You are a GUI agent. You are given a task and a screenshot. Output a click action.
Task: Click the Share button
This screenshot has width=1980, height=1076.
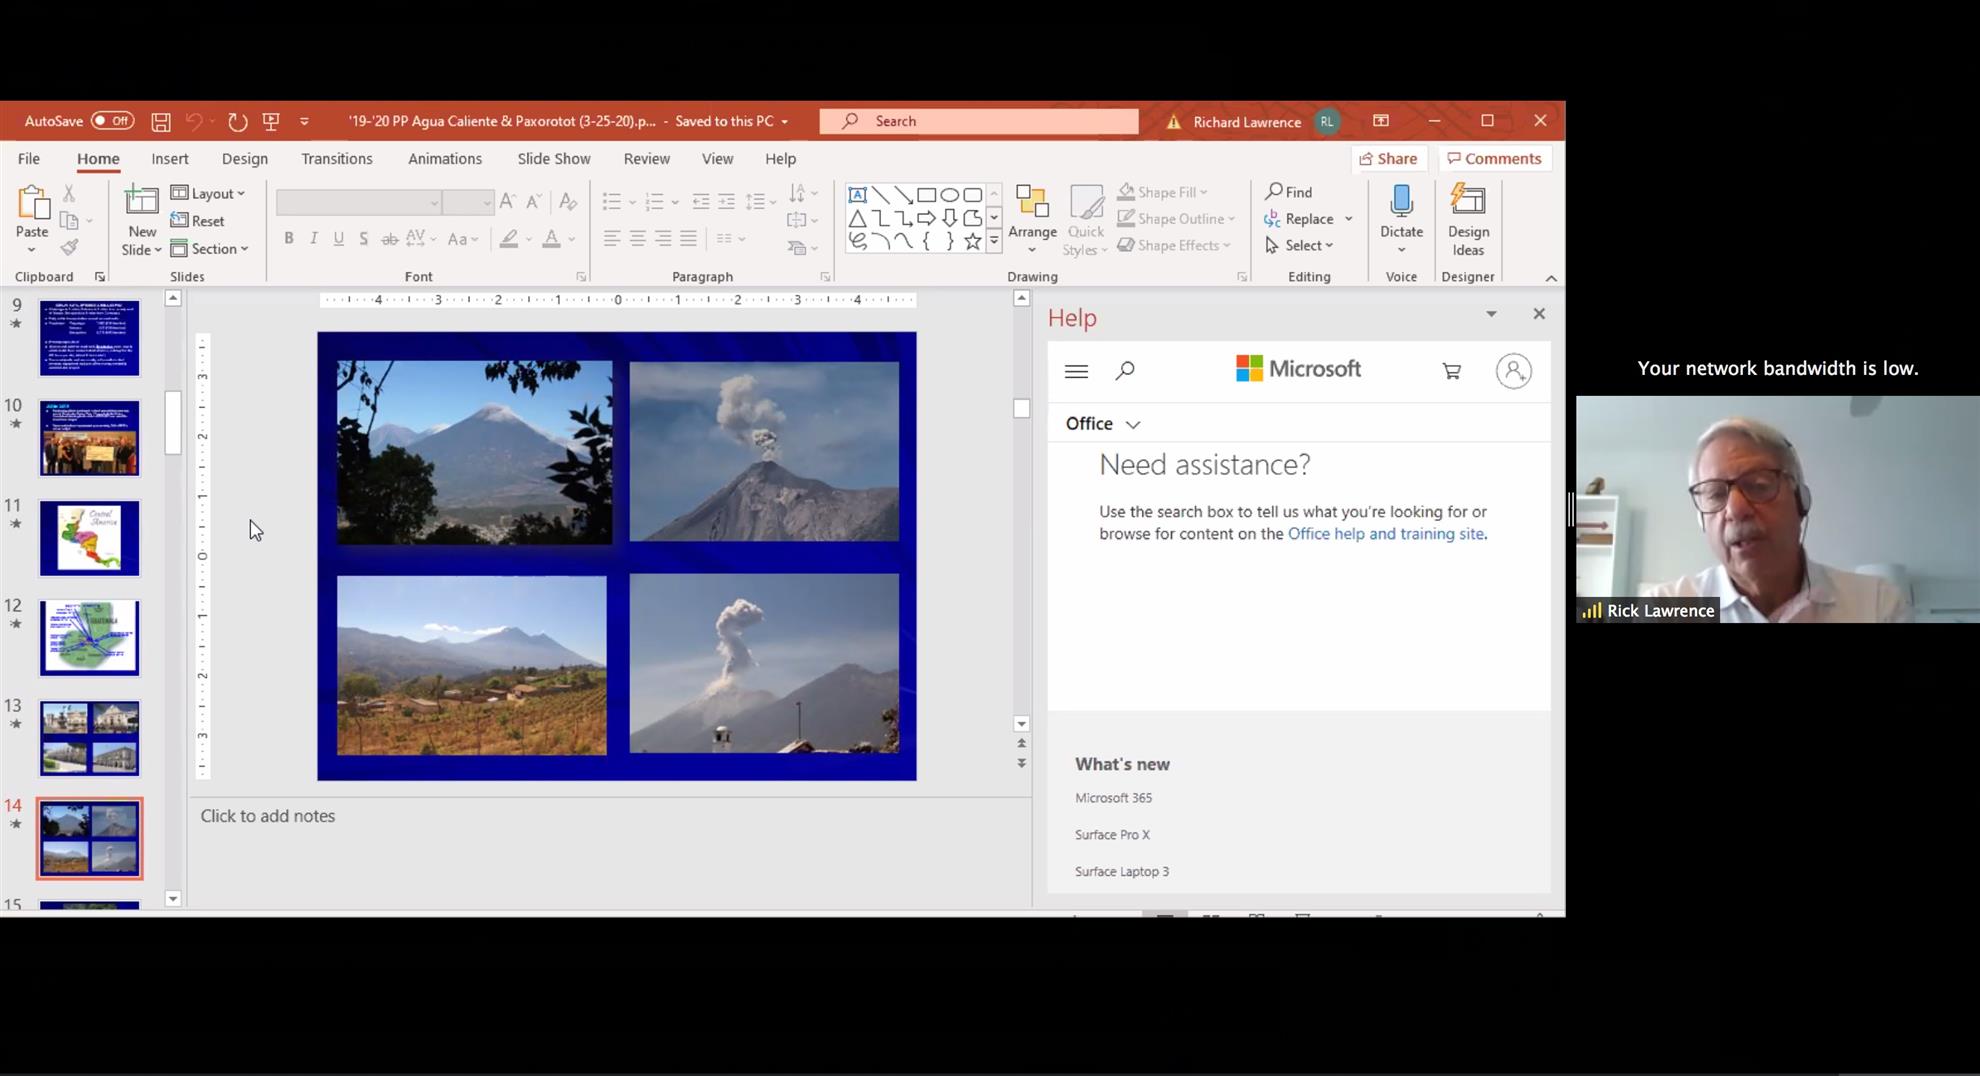(1388, 159)
